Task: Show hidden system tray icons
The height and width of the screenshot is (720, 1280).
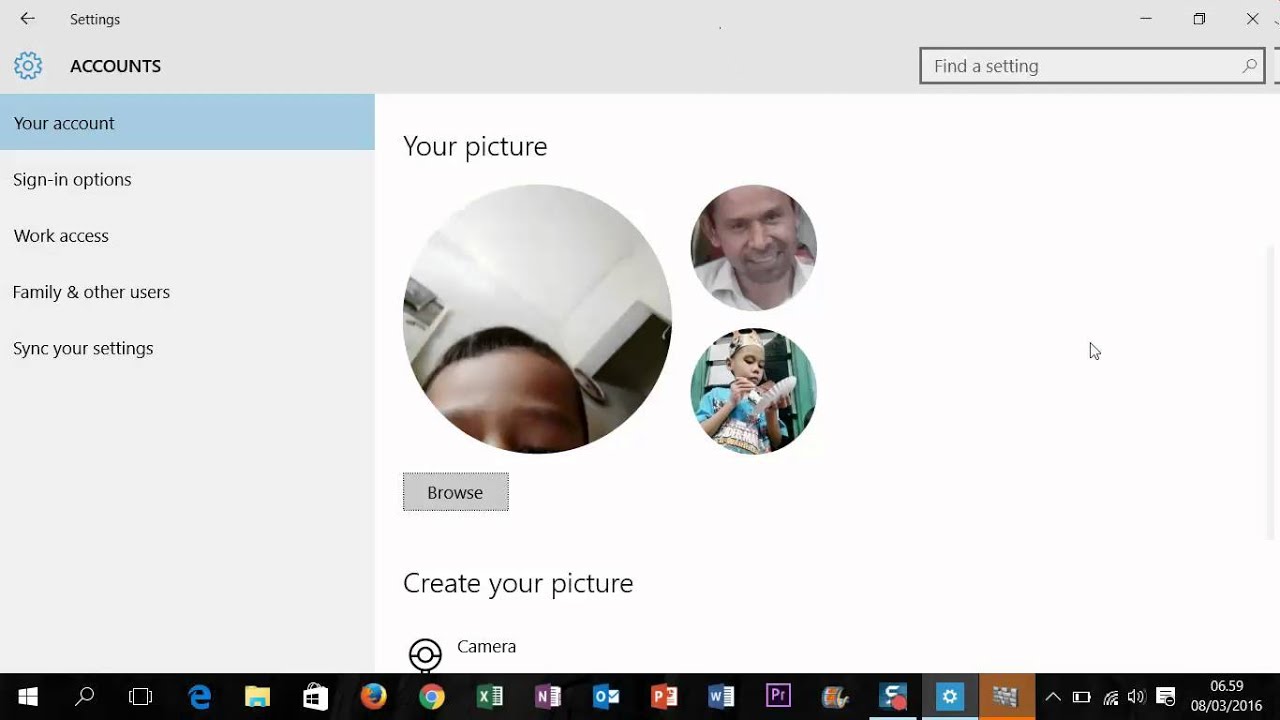Action: tap(1053, 697)
